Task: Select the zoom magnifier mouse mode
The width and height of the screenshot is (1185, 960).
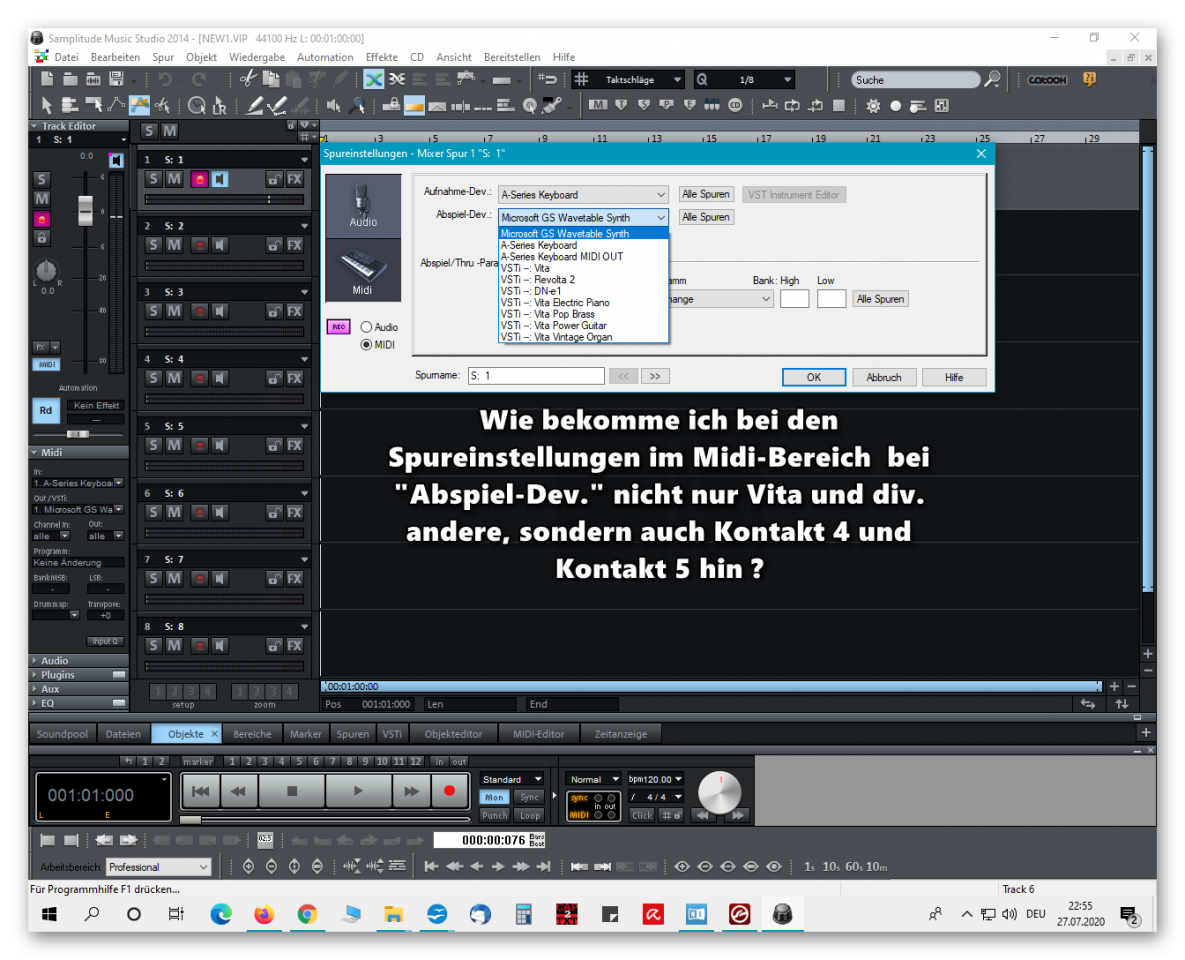Action: coord(357,106)
